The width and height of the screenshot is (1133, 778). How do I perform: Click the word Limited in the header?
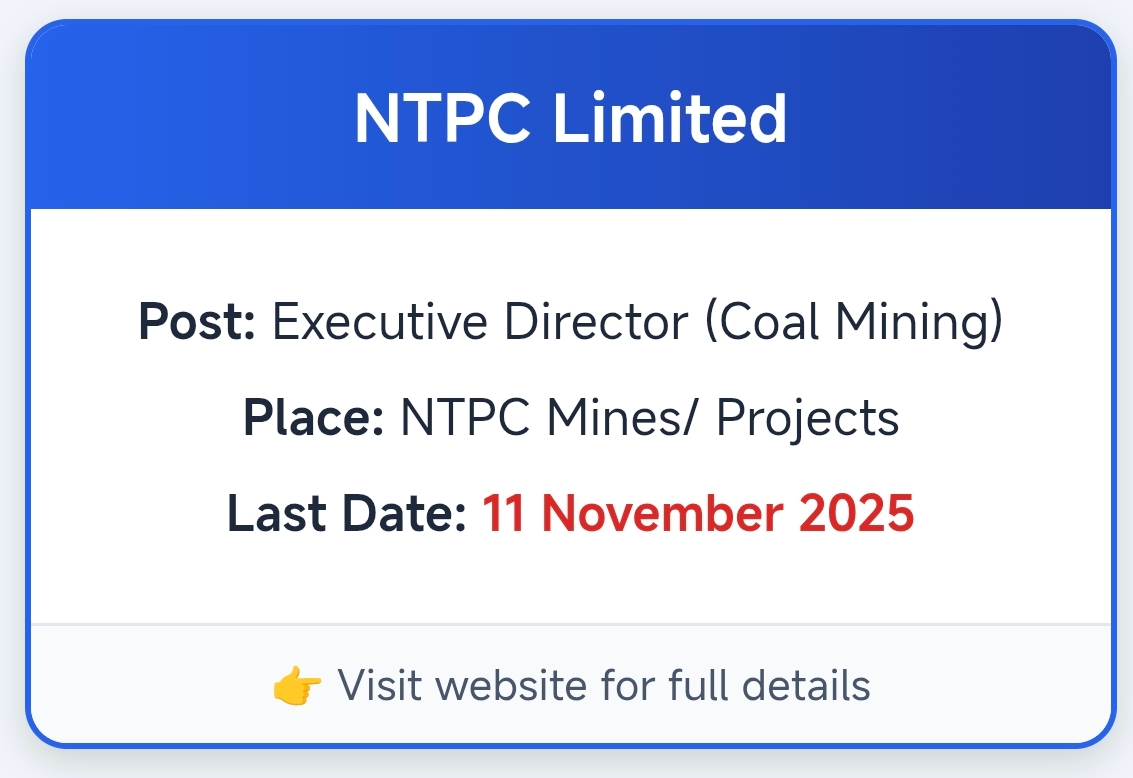pos(670,118)
